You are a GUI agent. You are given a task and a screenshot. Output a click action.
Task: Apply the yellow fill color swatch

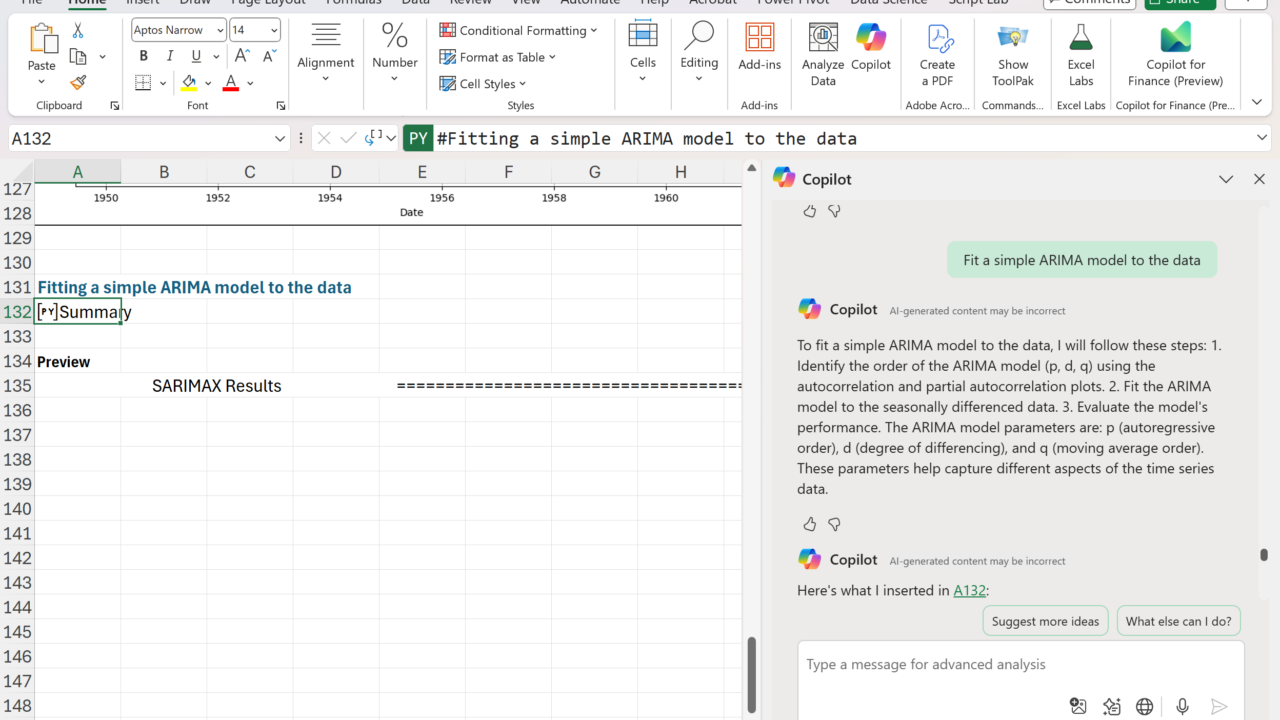pyautogui.click(x=189, y=83)
